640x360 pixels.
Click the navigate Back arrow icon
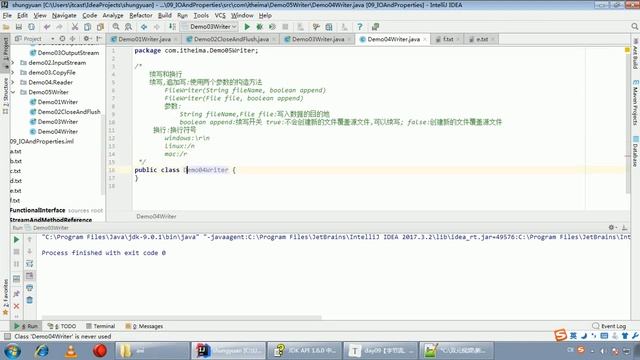144,27
